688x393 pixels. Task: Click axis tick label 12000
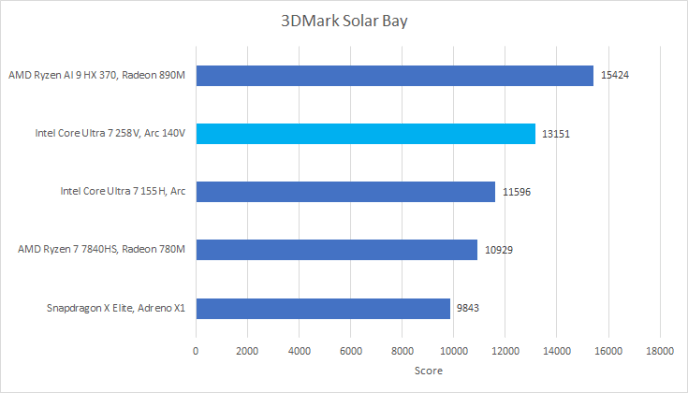tap(505, 351)
